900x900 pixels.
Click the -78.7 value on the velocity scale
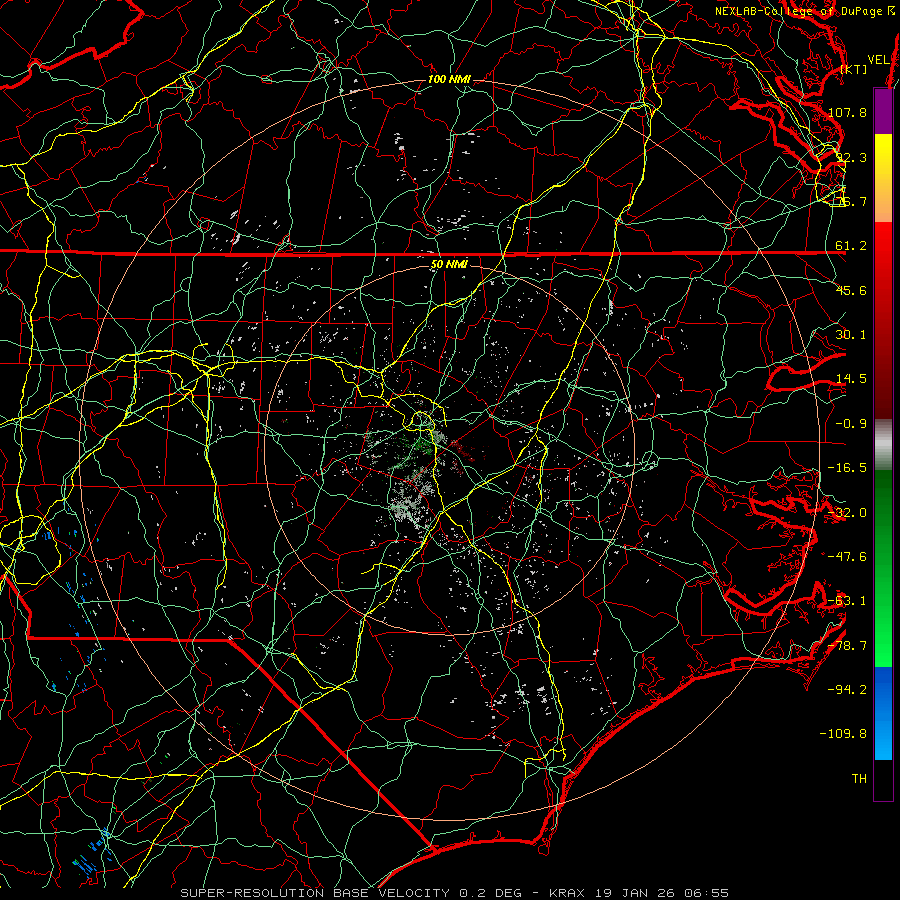point(847,646)
